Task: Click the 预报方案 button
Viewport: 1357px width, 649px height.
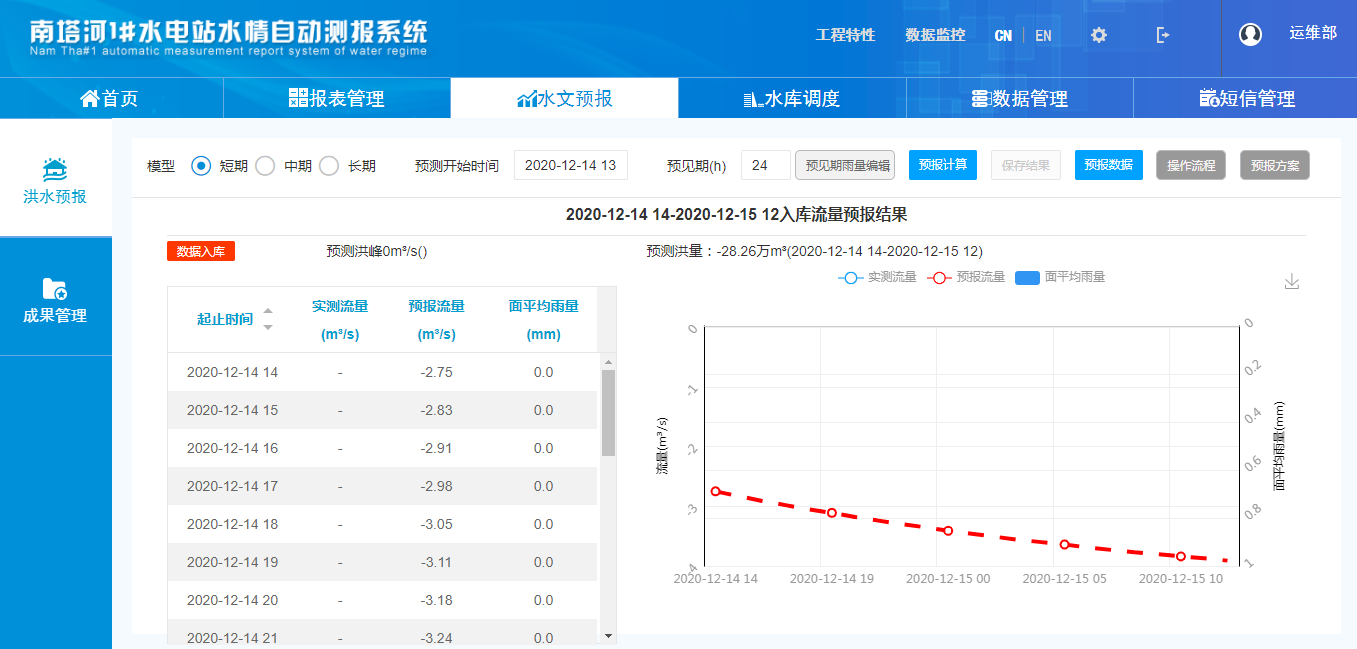Action: pyautogui.click(x=1275, y=165)
